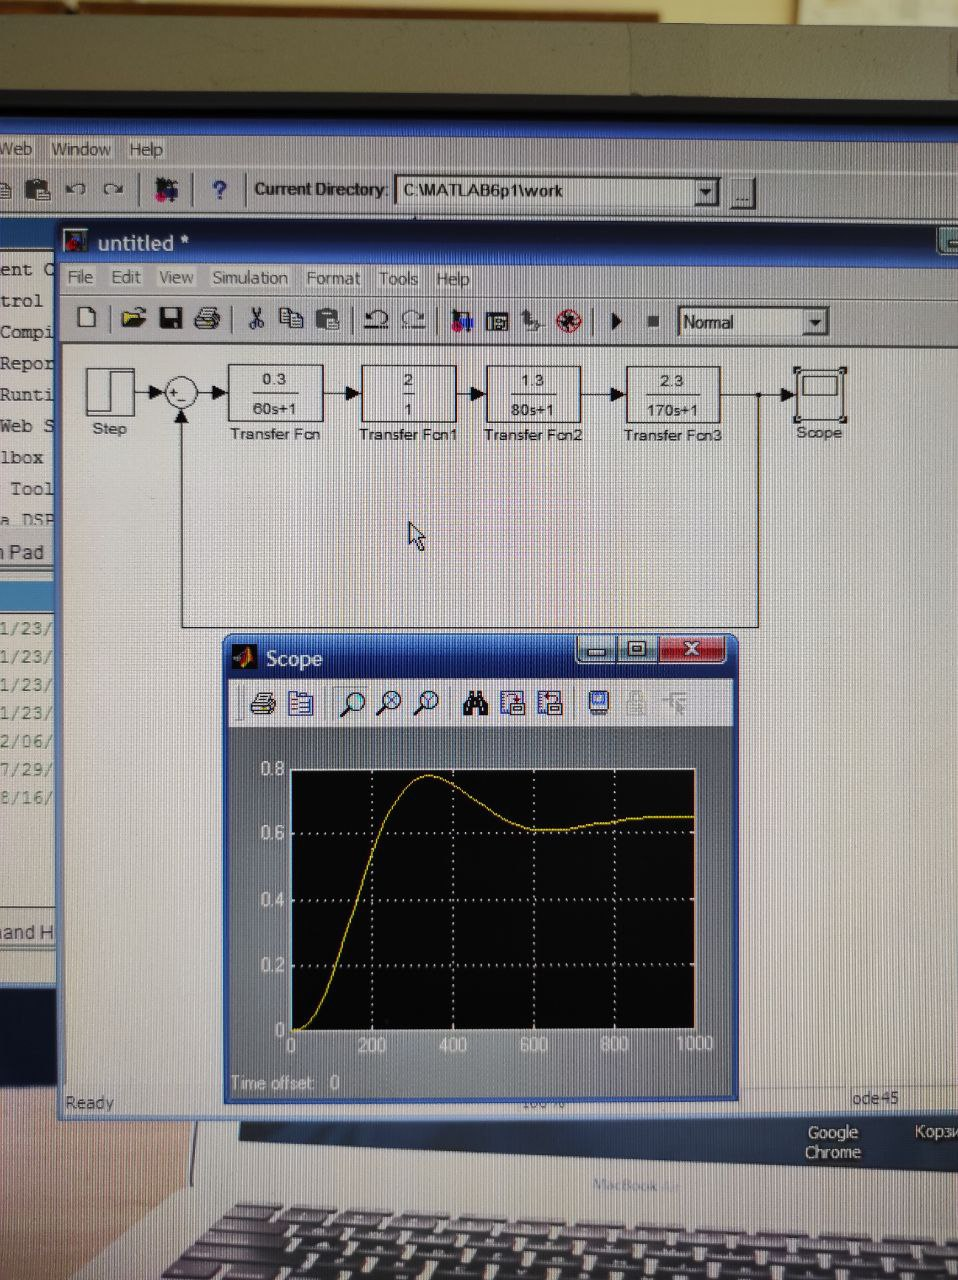This screenshot has width=958, height=1280.
Task: Print the Scope plot
Action: click(263, 704)
